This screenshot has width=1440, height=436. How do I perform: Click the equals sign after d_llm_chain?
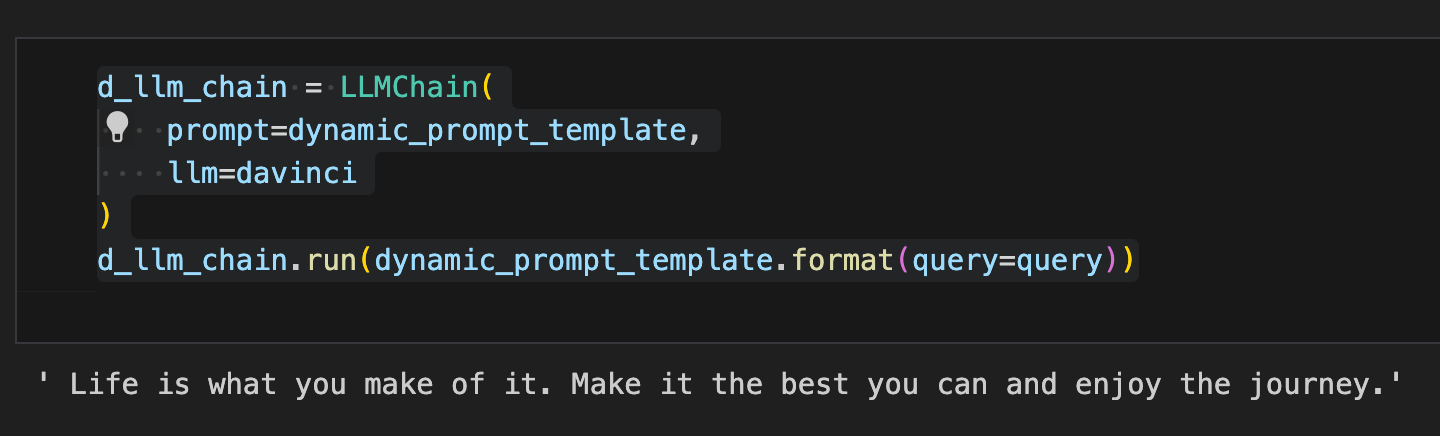point(313,87)
